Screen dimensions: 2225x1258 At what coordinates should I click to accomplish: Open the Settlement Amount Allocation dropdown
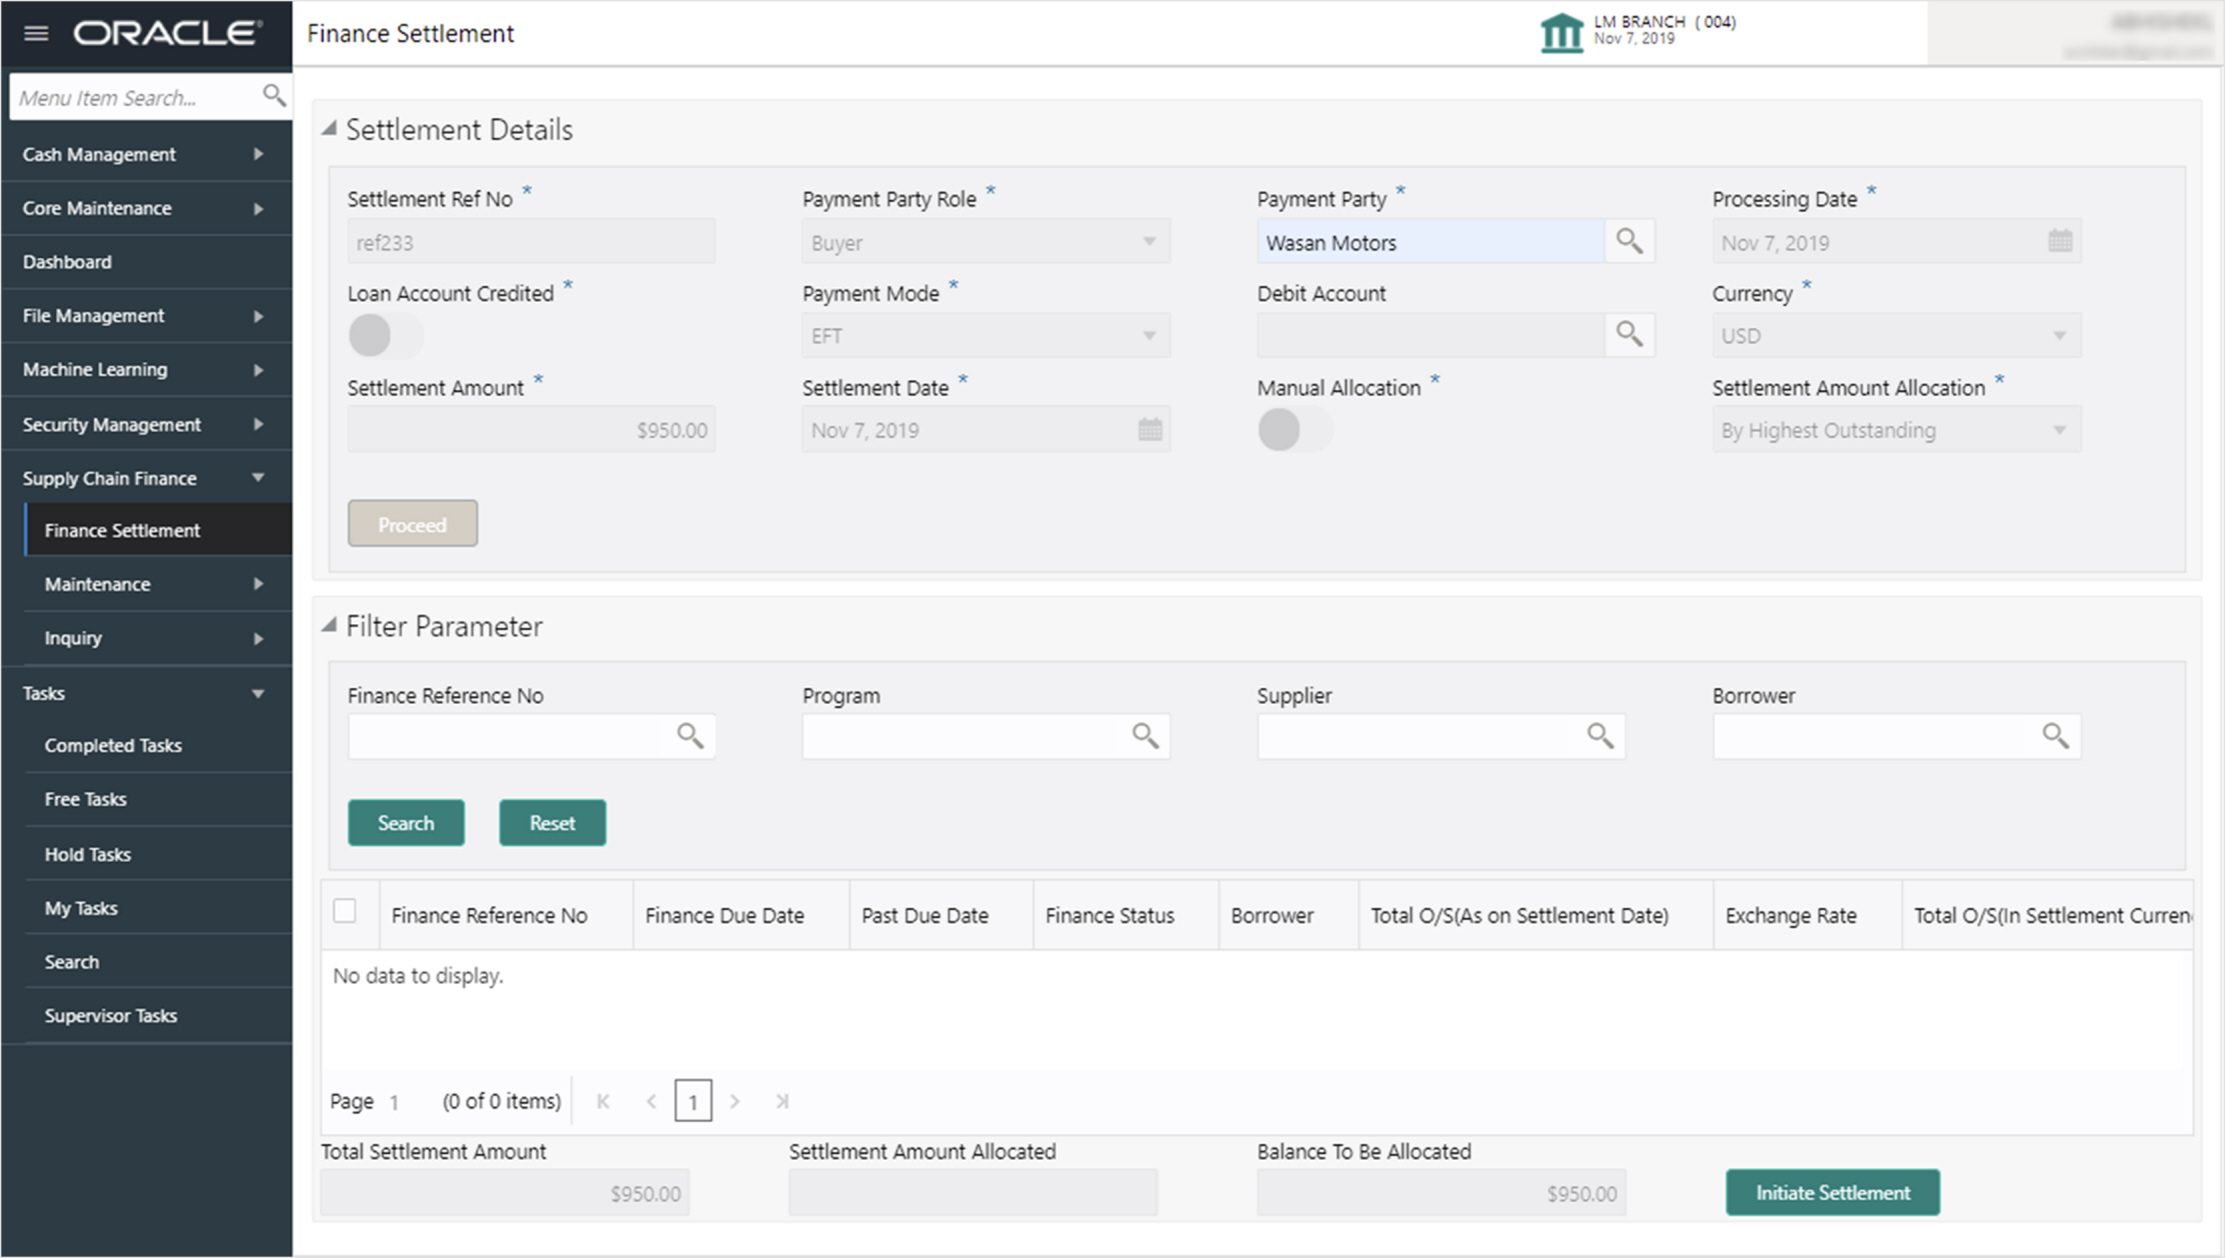click(1895, 430)
